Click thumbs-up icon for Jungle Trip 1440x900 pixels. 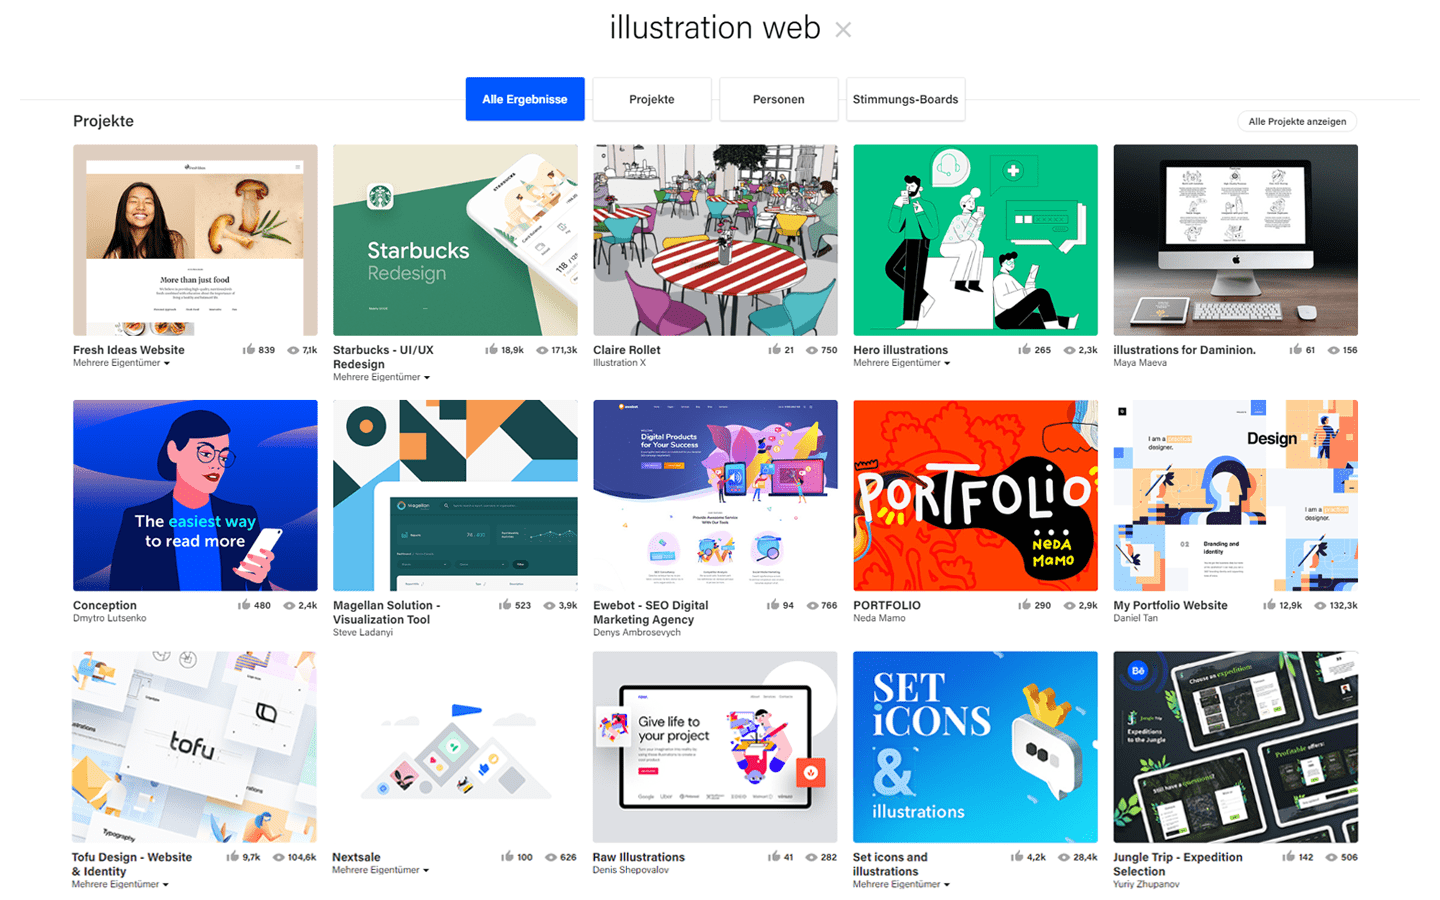tap(1288, 857)
